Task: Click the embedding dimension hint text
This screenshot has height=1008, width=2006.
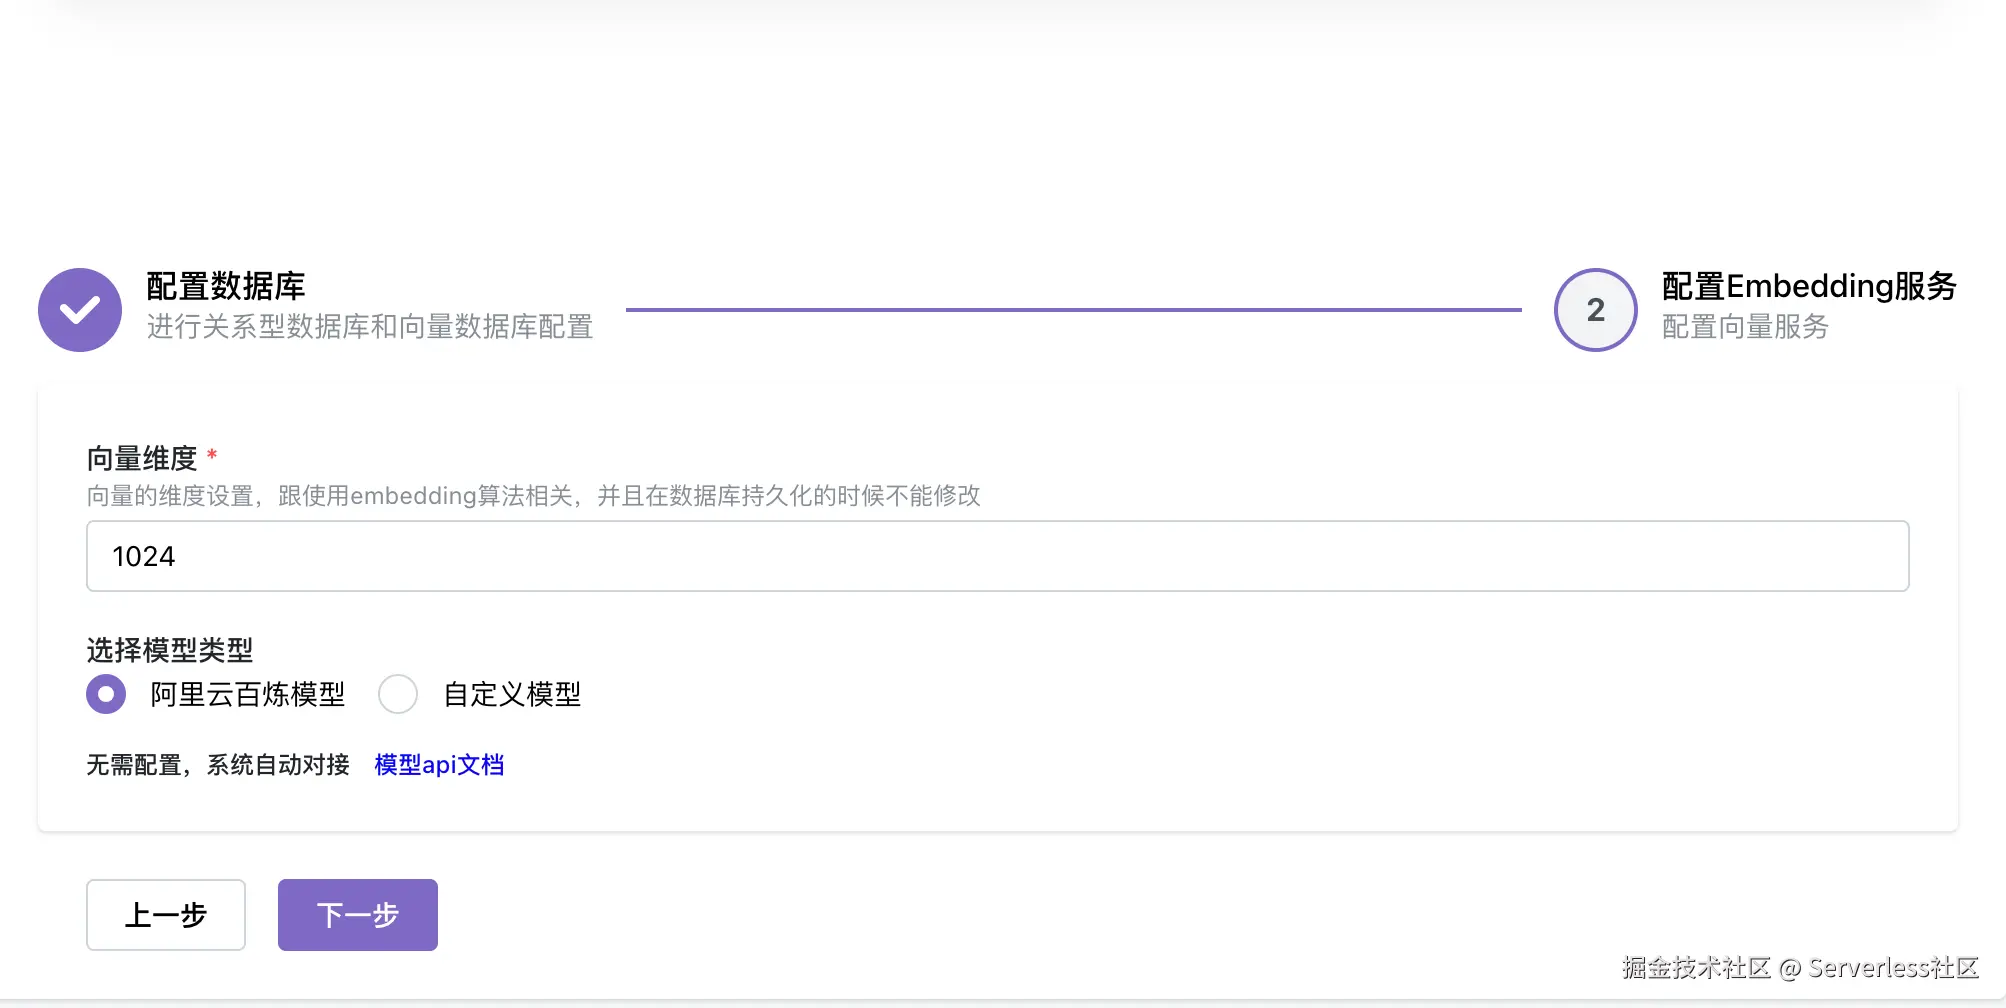Action: coord(533,496)
